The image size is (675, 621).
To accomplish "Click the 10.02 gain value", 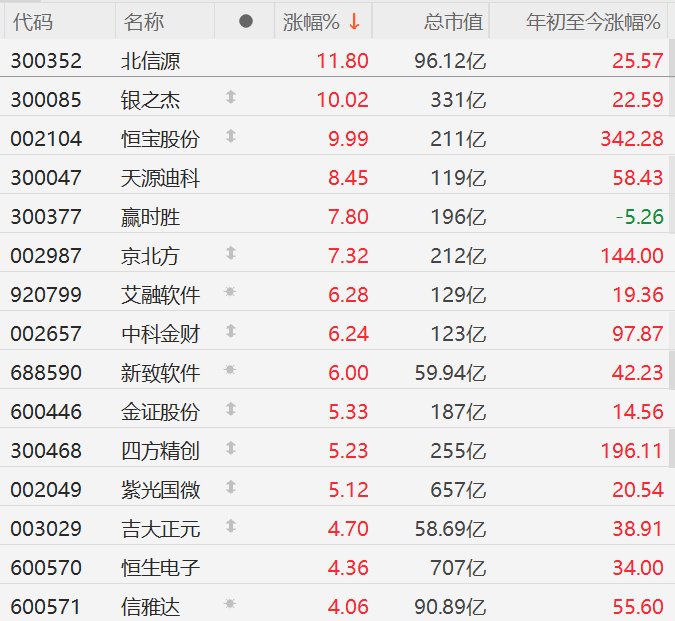I will pyautogui.click(x=343, y=100).
